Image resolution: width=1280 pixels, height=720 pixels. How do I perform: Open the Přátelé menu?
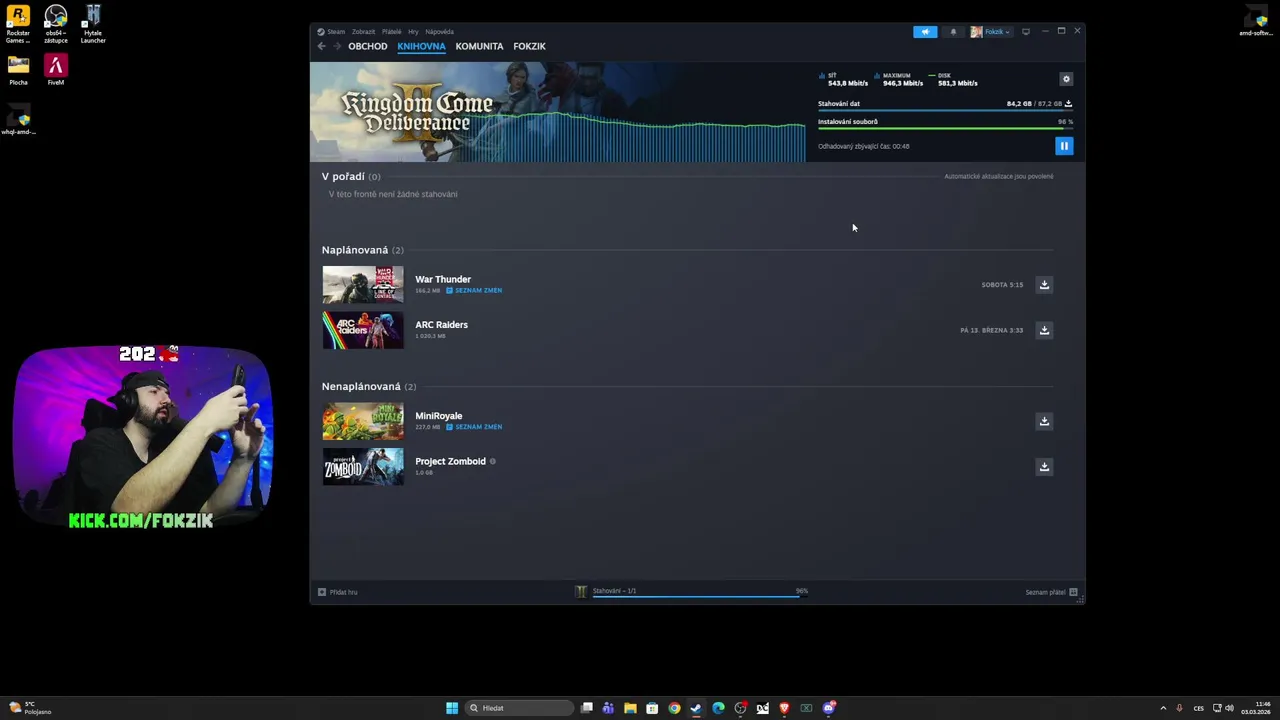tap(391, 32)
